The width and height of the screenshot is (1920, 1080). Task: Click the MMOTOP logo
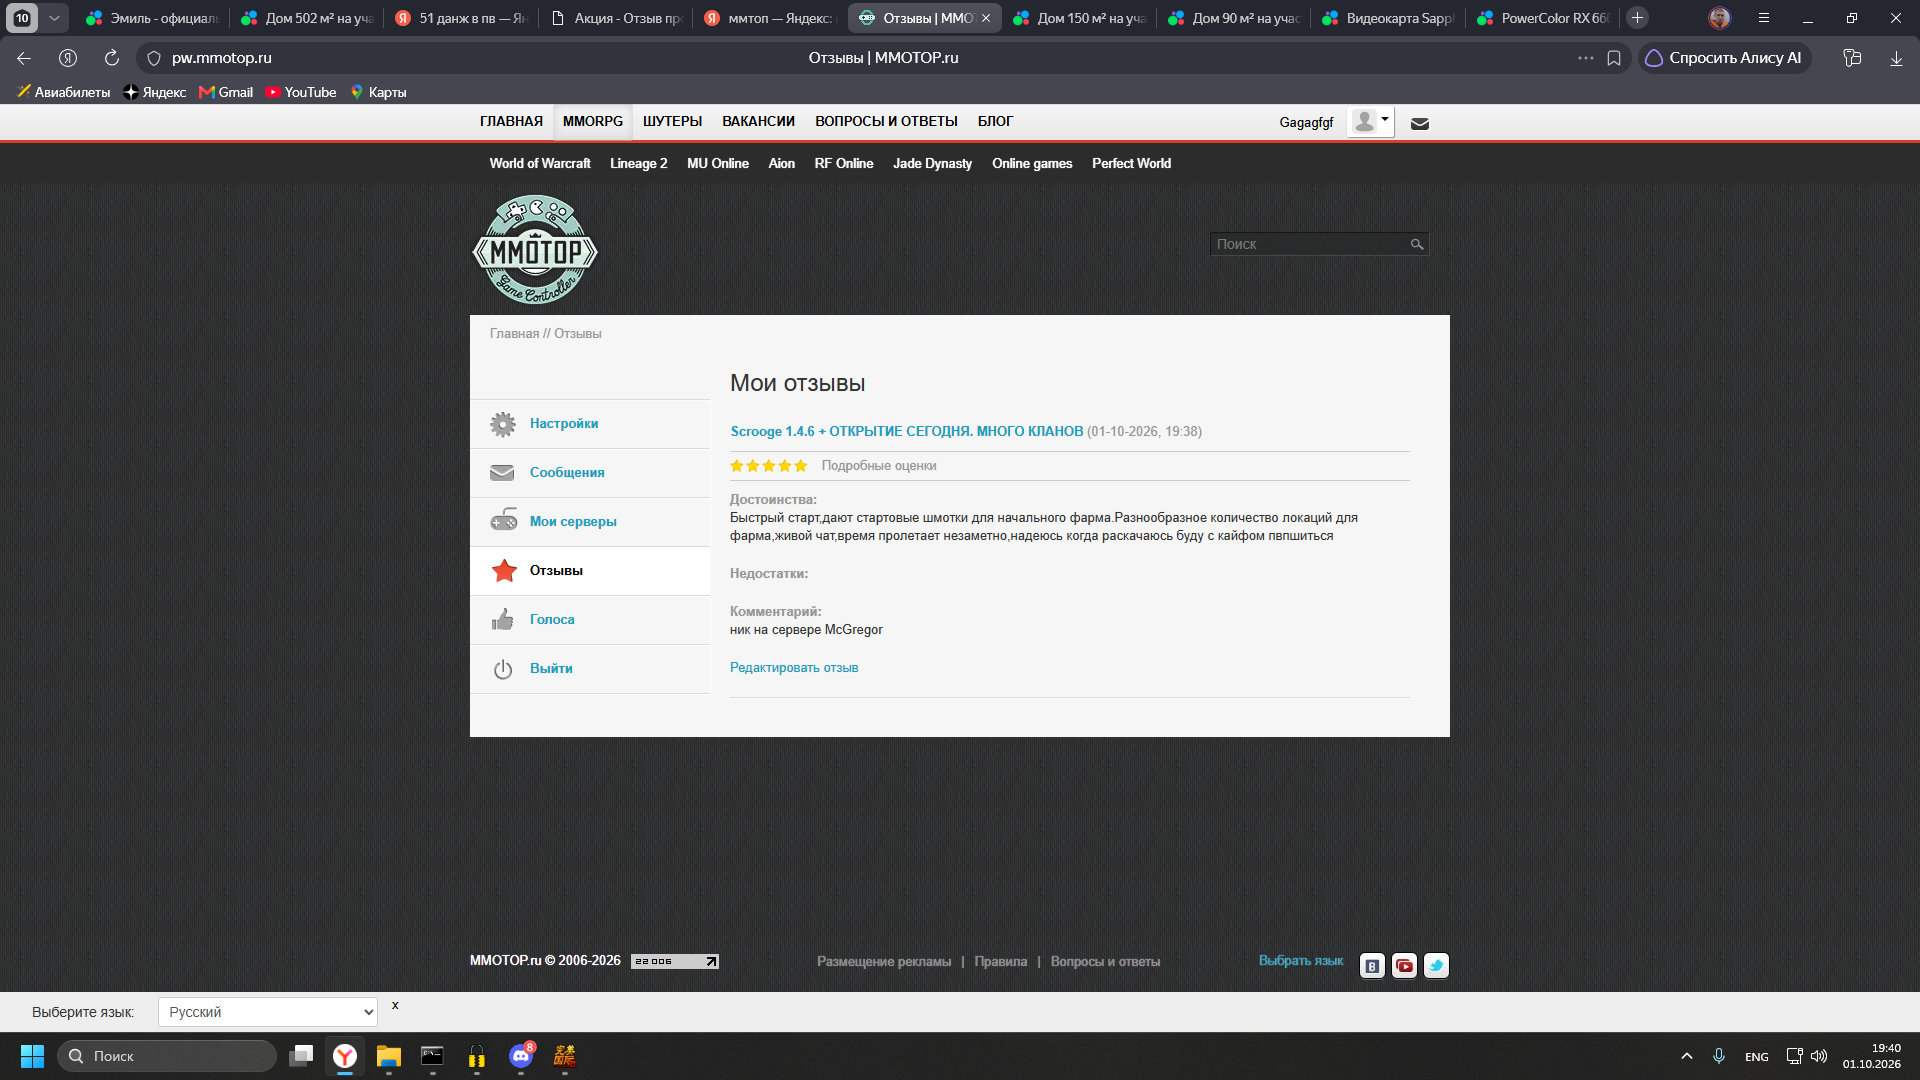tap(535, 250)
